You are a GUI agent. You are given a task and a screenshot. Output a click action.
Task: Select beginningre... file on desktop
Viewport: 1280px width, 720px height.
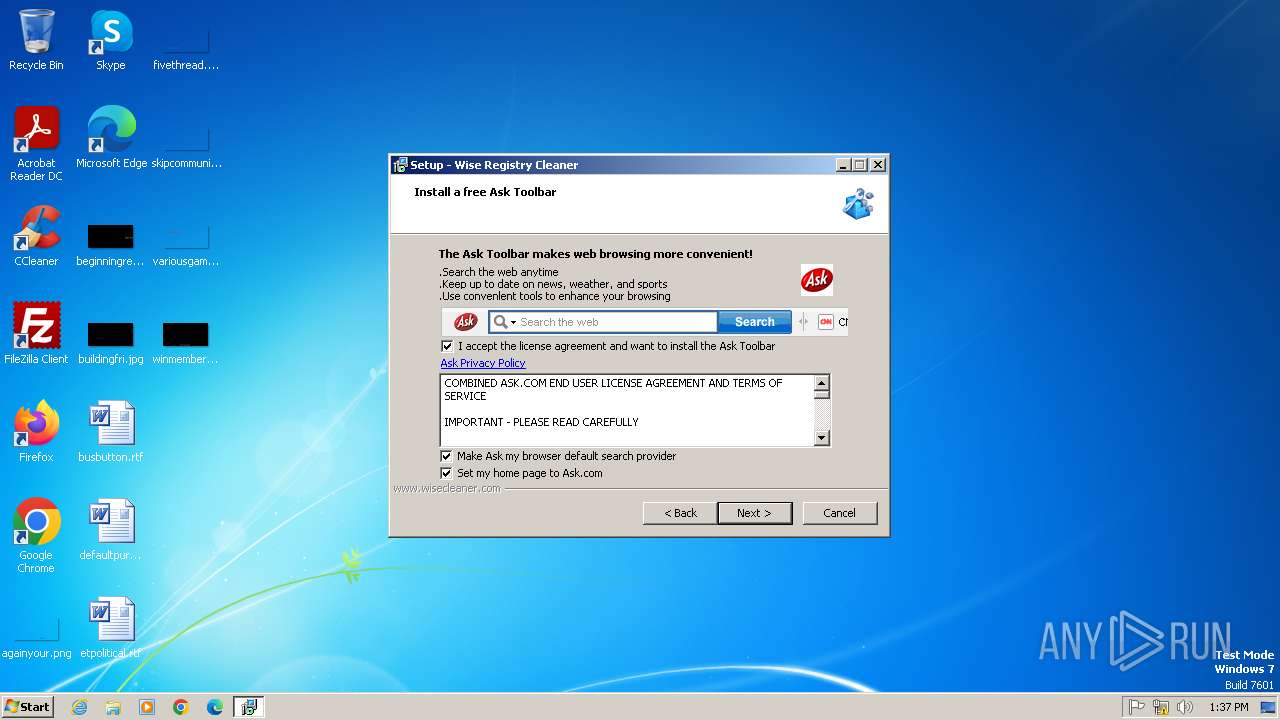tap(111, 246)
